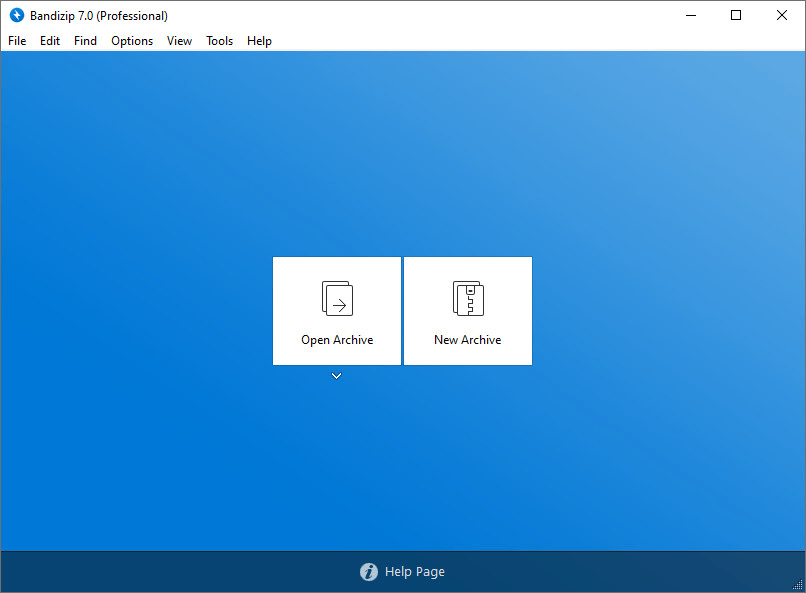This screenshot has width=806, height=593.
Task: Click the info icon beside Help Page
Action: tap(369, 571)
